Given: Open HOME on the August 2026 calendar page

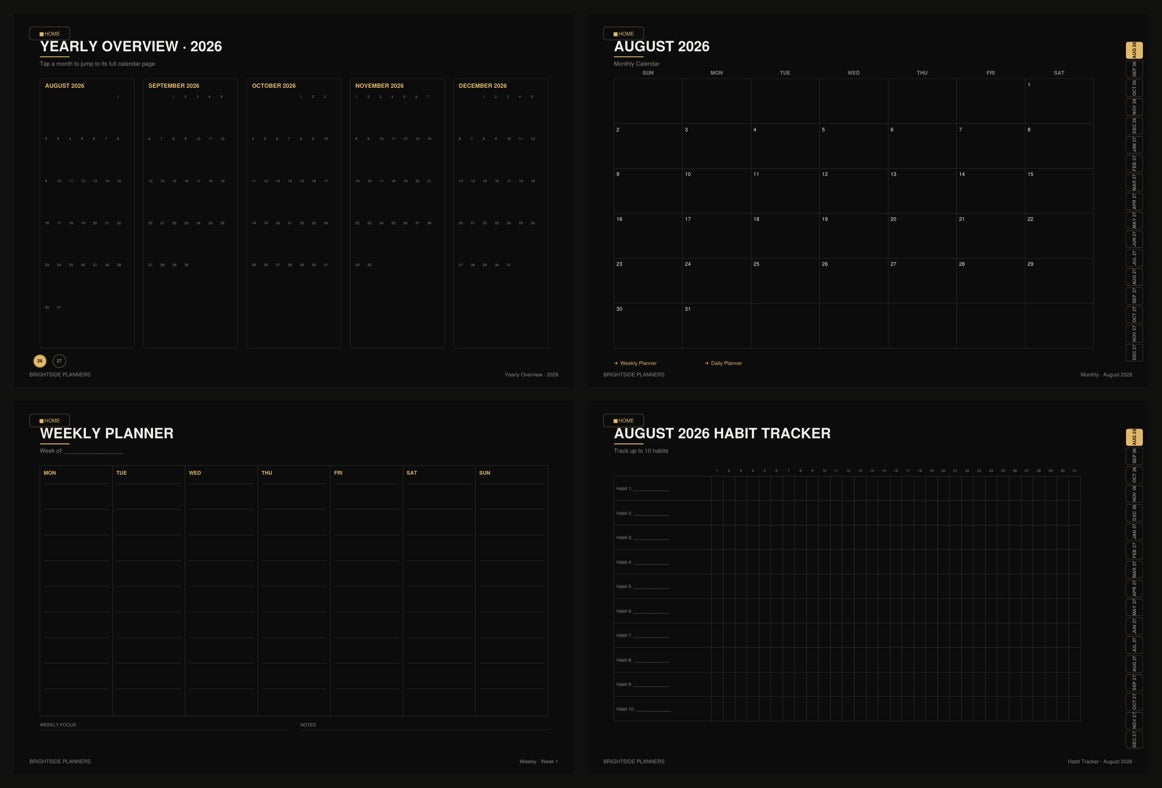Looking at the screenshot, I should (623, 33).
